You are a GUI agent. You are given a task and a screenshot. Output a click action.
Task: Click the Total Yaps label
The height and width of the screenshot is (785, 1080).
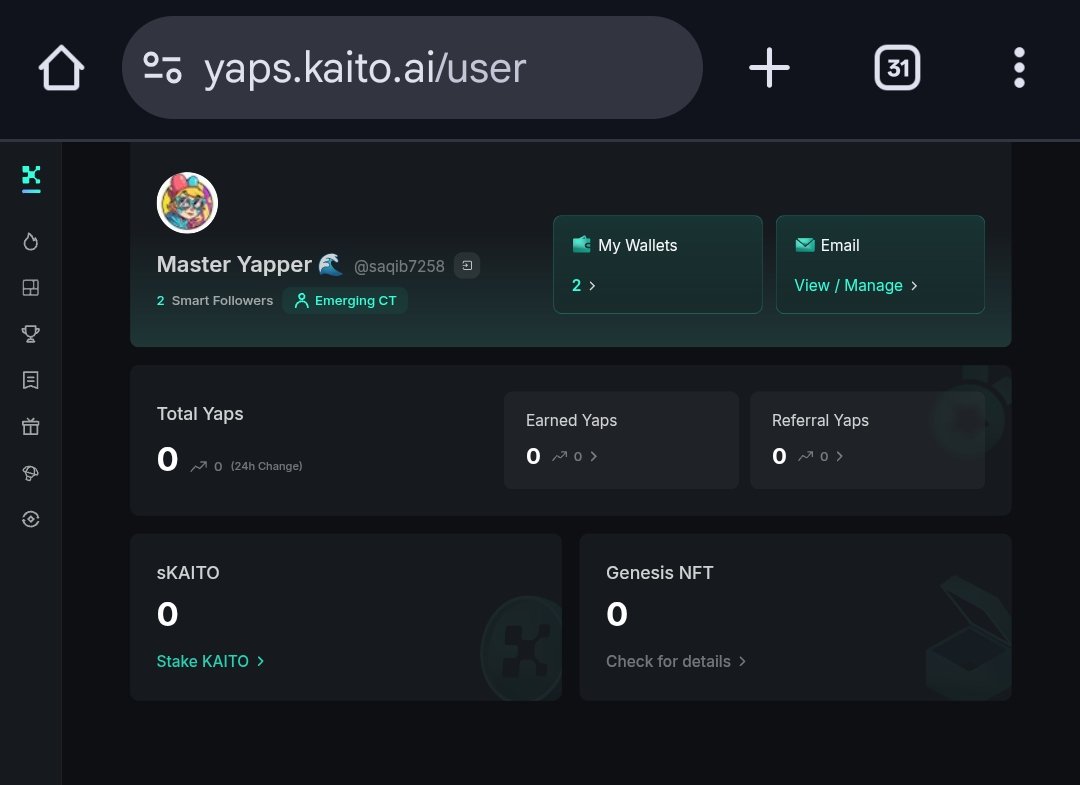coord(200,414)
